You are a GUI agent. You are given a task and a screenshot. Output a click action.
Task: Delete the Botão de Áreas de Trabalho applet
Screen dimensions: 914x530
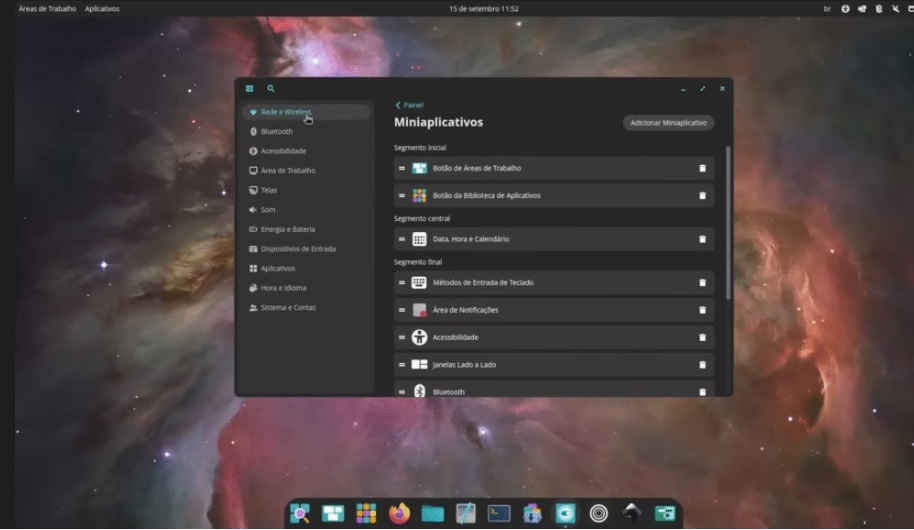click(702, 169)
